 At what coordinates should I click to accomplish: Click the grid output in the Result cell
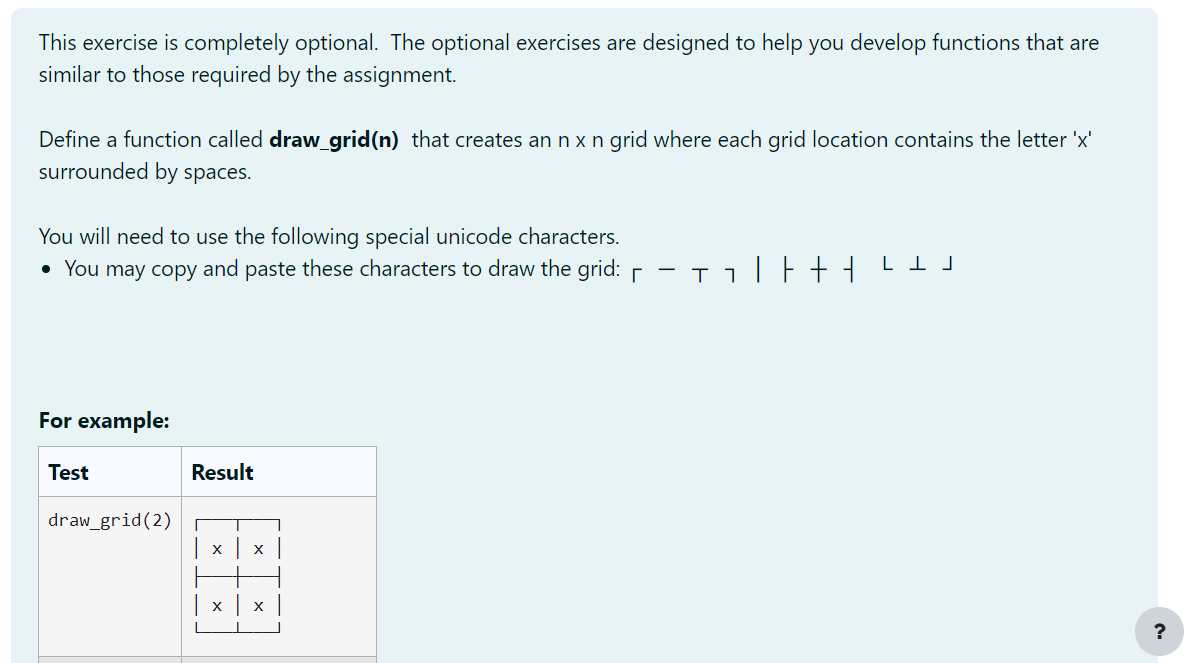pyautogui.click(x=237, y=575)
